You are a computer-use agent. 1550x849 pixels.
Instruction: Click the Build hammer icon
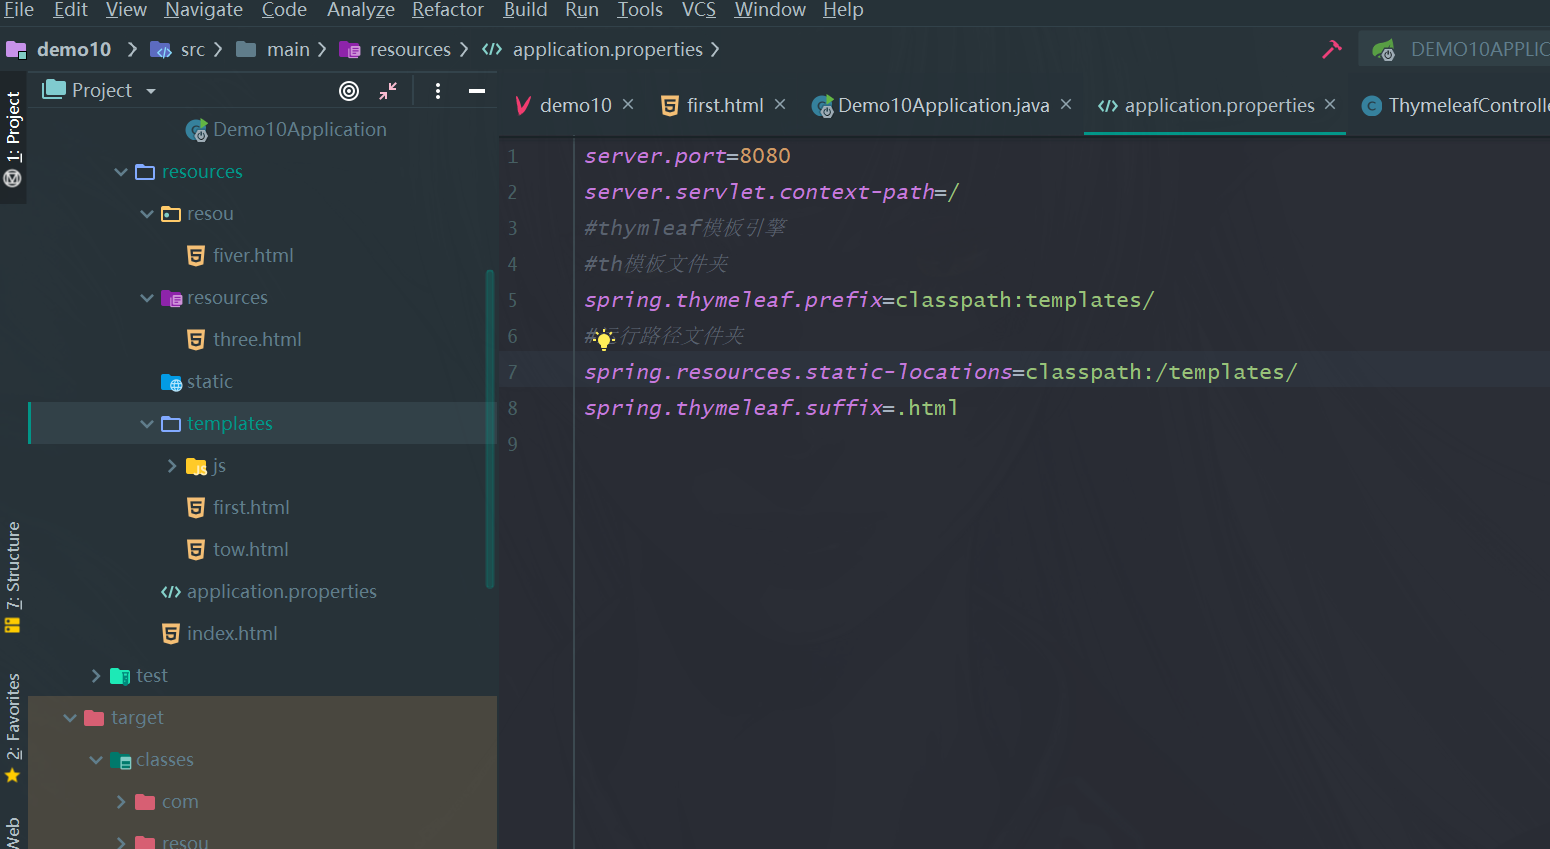pos(1331,47)
